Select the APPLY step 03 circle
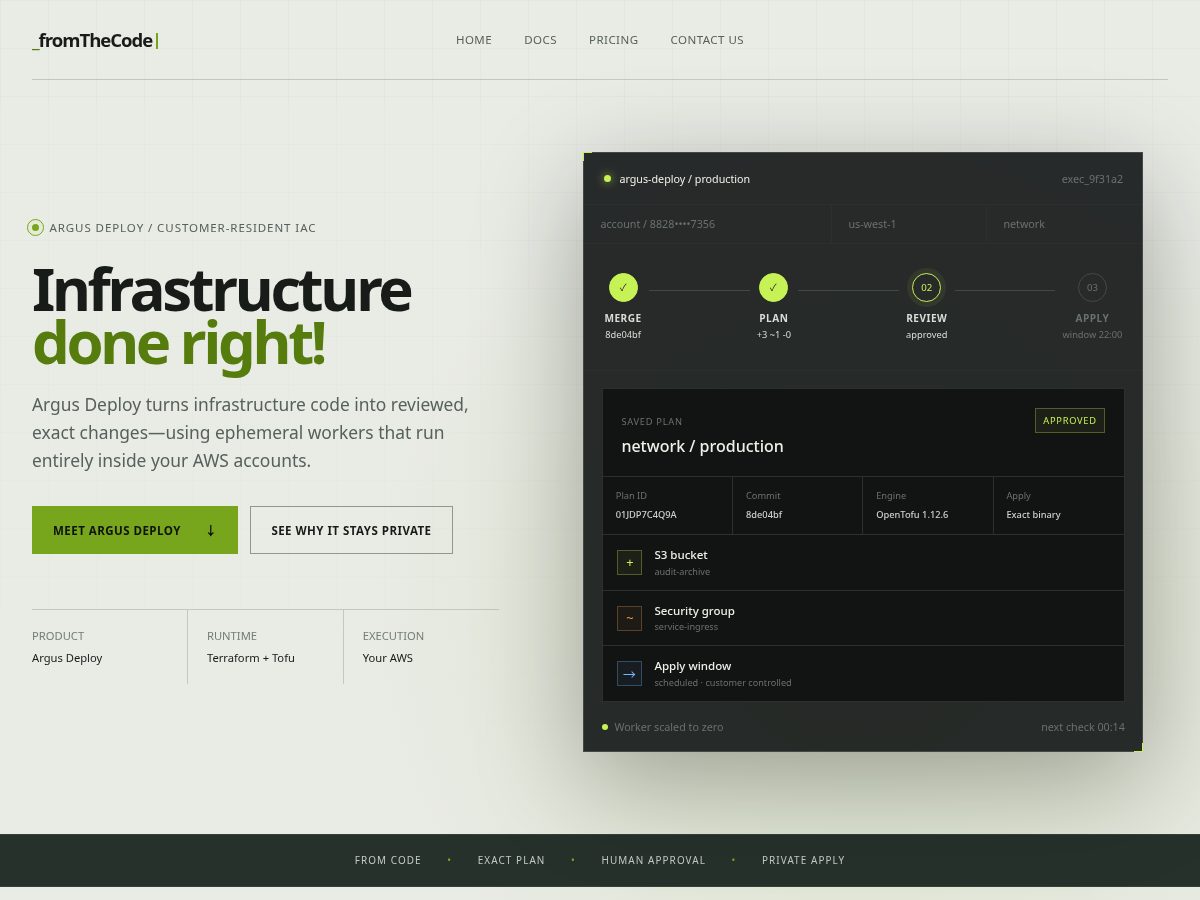The image size is (1200, 900). (x=1092, y=288)
